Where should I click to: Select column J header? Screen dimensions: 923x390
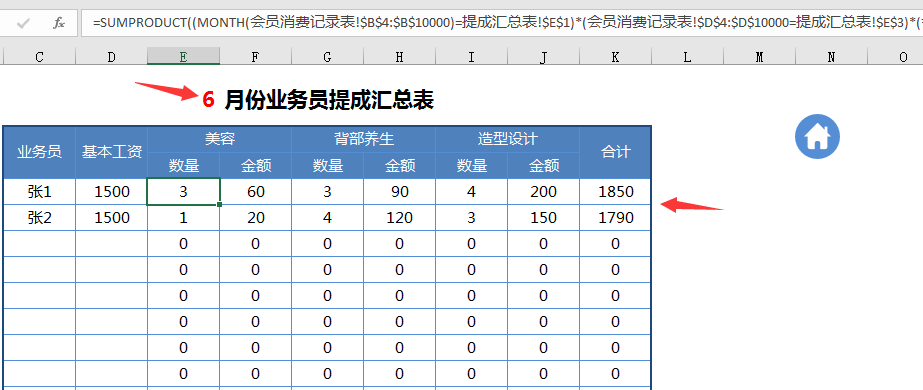543,56
